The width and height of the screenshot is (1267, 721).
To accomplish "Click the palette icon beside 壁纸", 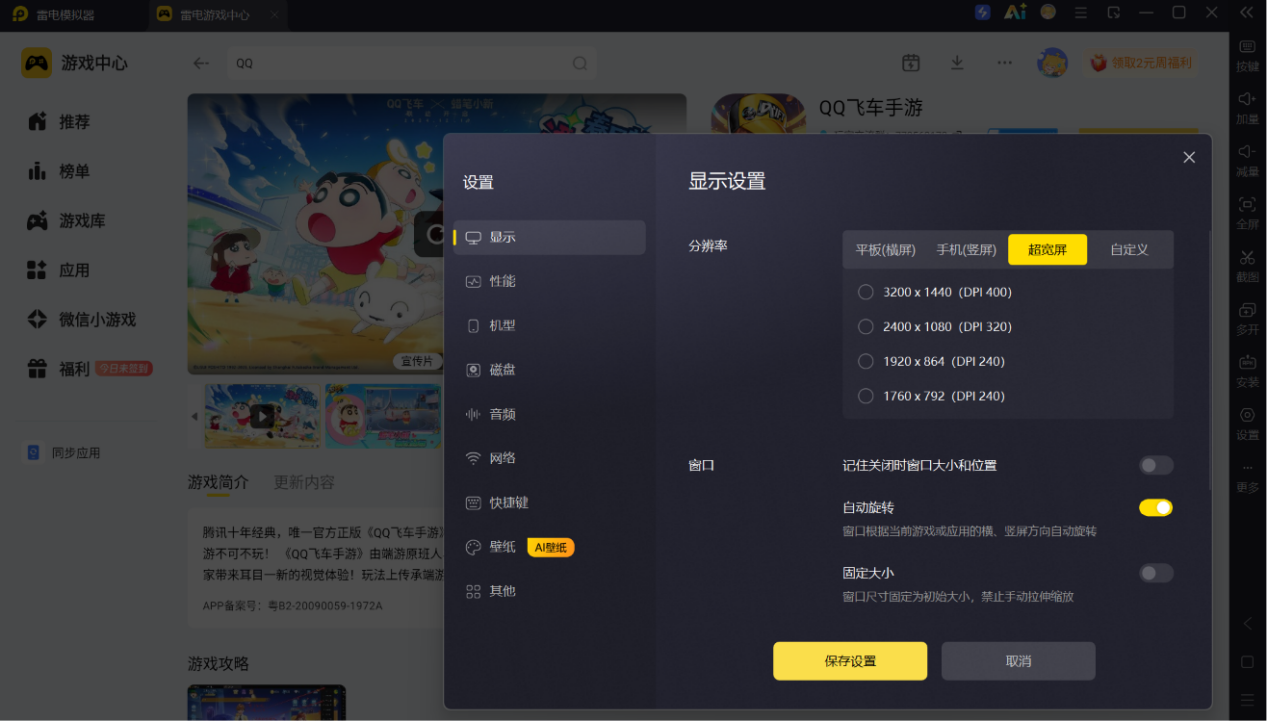I will point(474,547).
